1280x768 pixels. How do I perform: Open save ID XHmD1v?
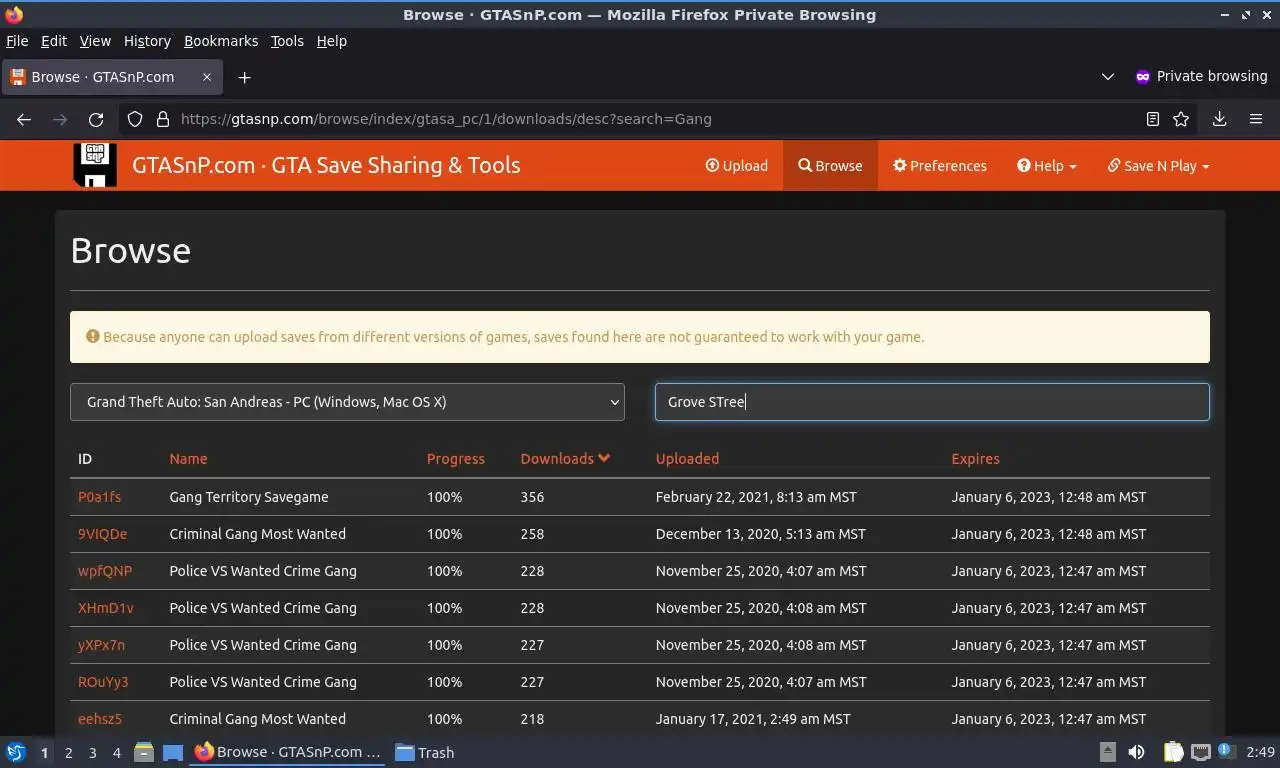tap(105, 608)
